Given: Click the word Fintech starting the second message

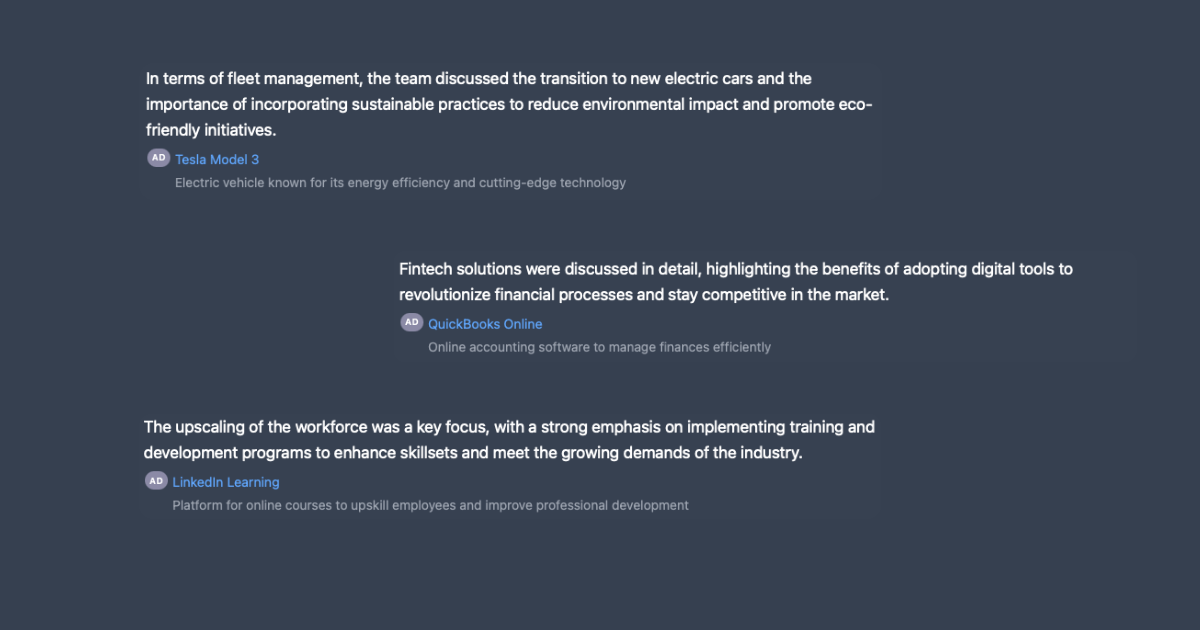Looking at the screenshot, I should click(428, 269).
